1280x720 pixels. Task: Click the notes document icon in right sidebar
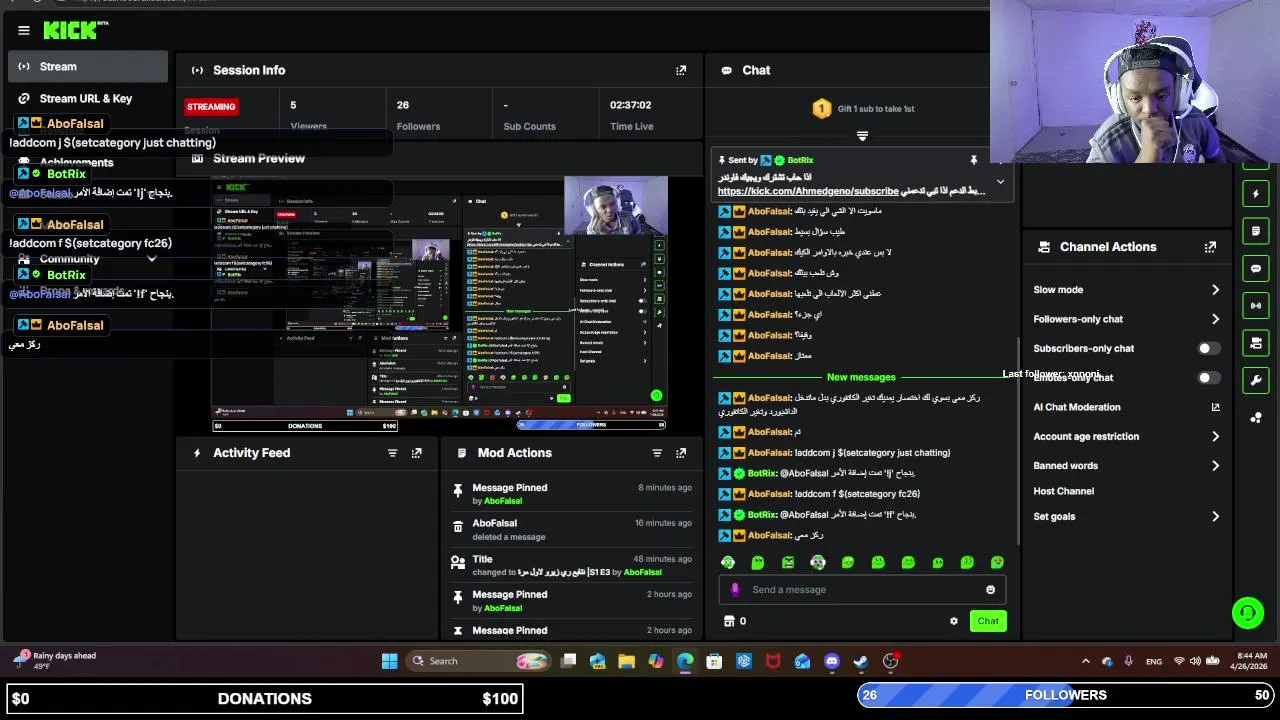pyautogui.click(x=1256, y=231)
